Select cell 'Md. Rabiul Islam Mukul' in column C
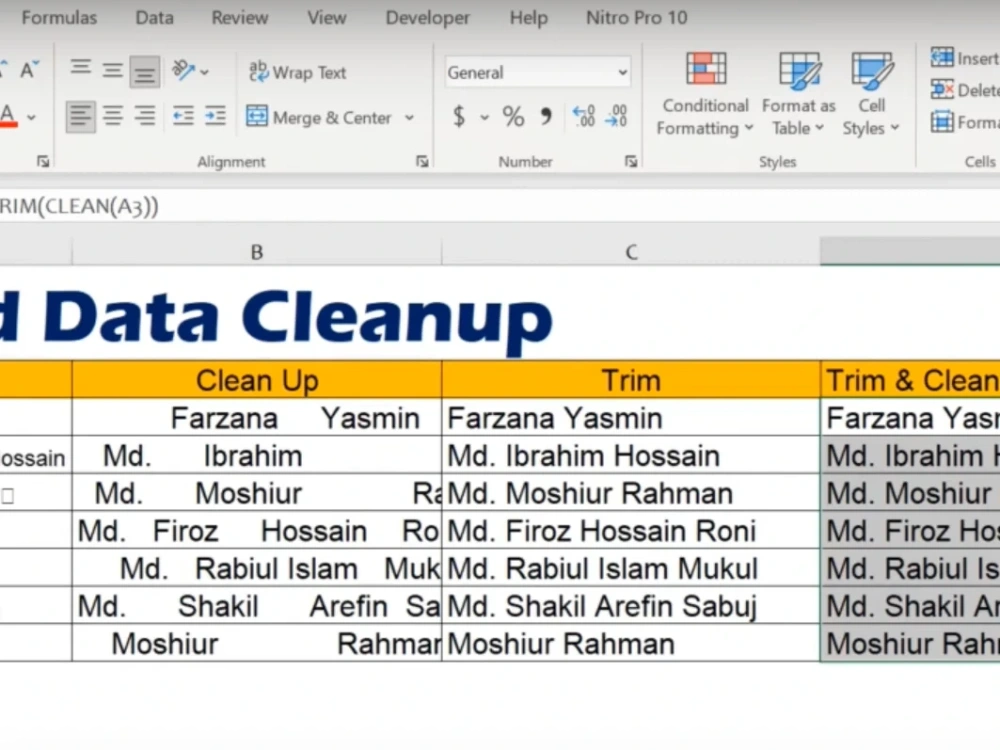The image size is (1000, 750). click(631, 568)
